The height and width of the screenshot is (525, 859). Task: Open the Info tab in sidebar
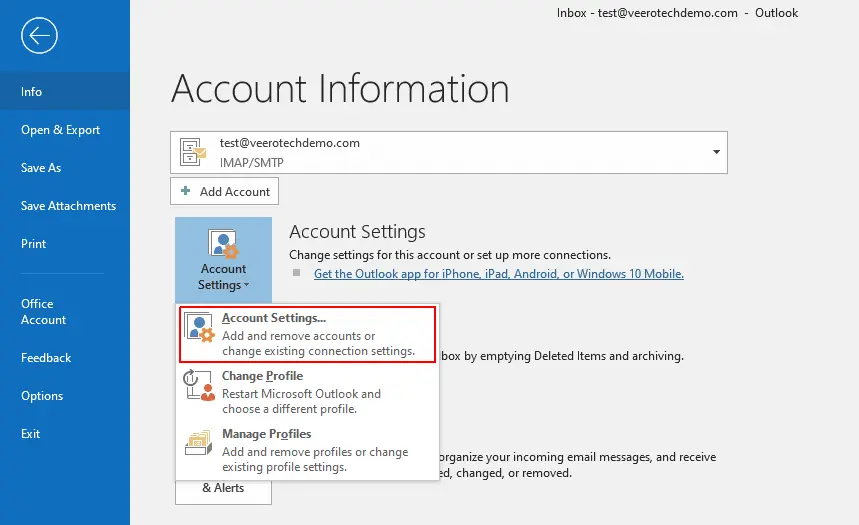pyautogui.click(x=65, y=92)
